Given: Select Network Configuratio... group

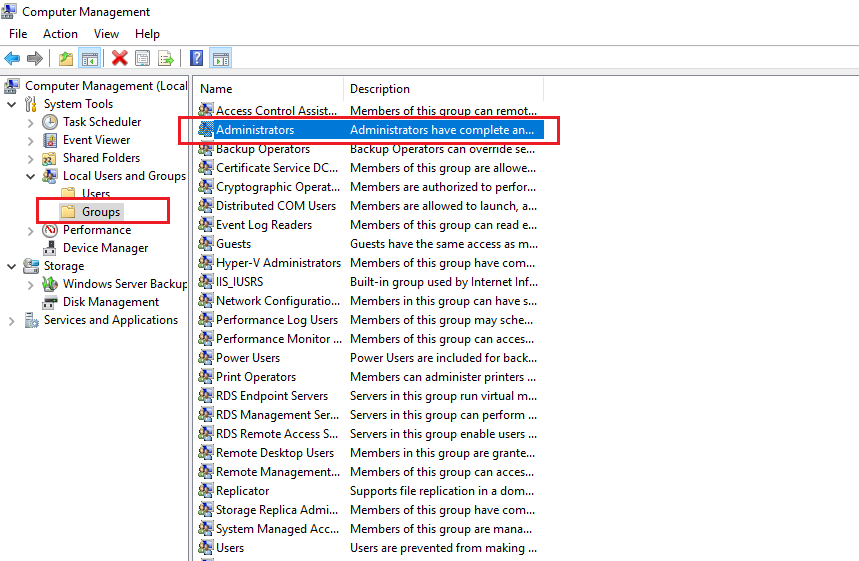Looking at the screenshot, I should [278, 301].
